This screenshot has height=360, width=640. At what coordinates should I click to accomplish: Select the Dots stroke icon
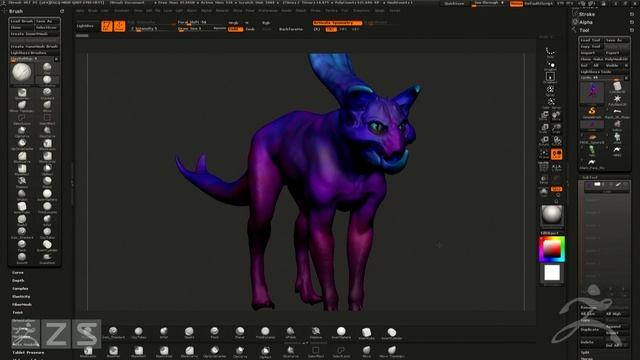[x=550, y=53]
